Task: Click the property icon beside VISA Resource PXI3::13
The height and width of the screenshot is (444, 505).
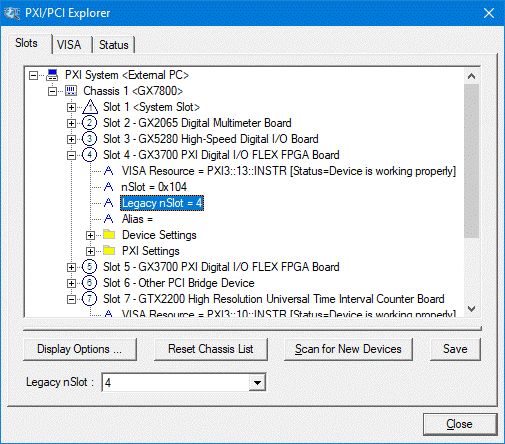Action: click(x=108, y=171)
